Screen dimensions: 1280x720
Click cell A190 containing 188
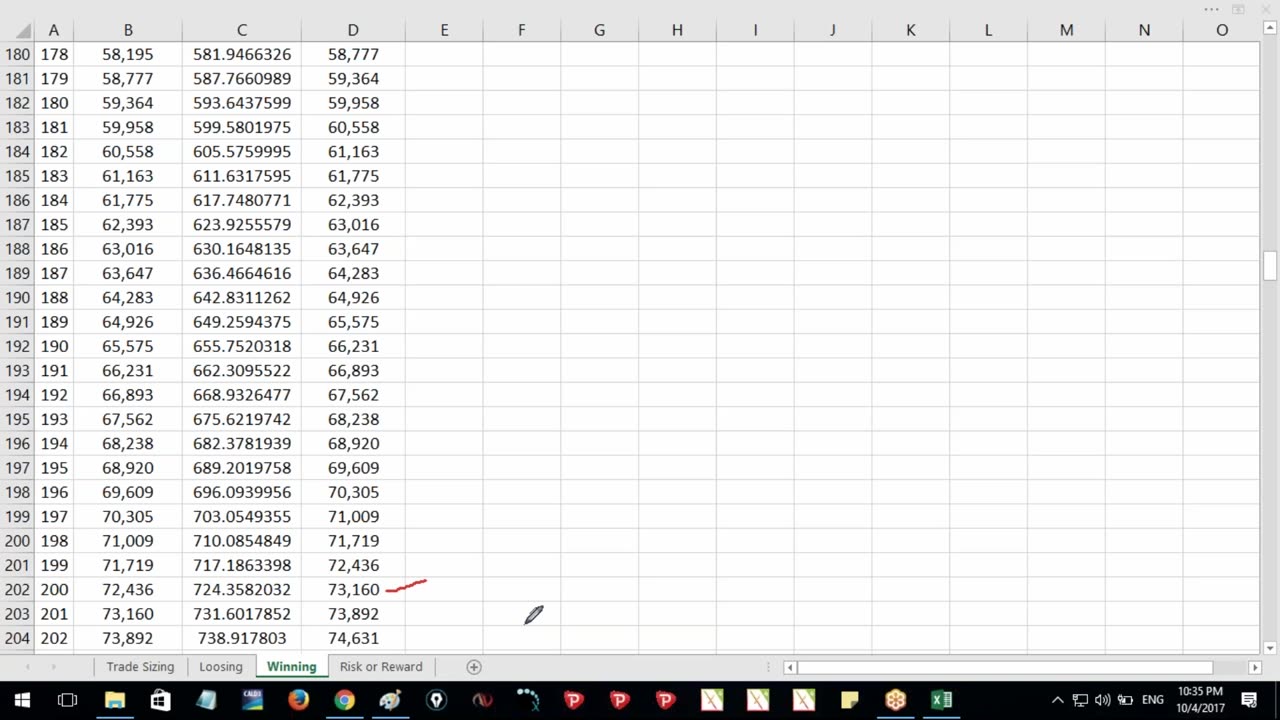coord(54,298)
